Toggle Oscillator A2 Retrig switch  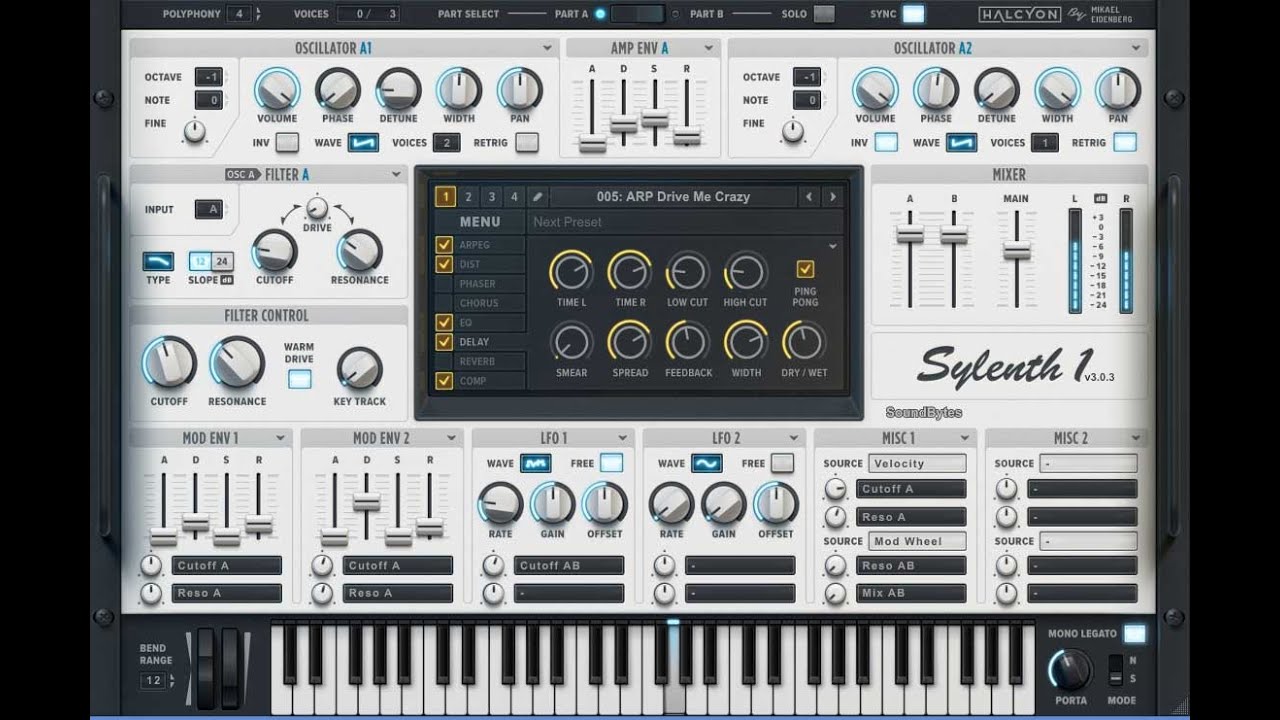tap(1125, 143)
